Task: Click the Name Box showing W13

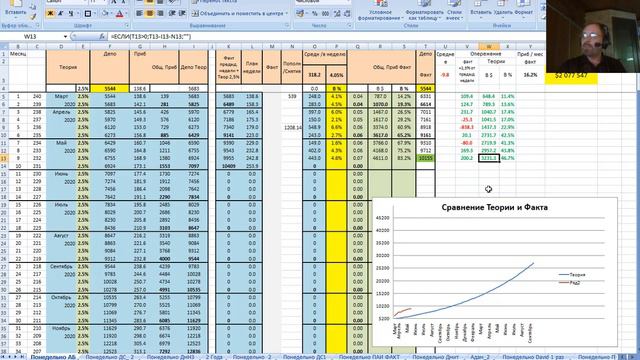Action: pyautogui.click(x=31, y=37)
